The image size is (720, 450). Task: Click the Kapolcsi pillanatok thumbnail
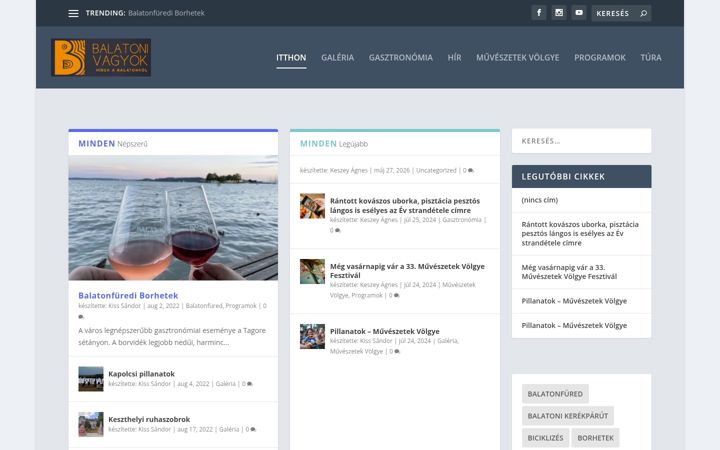point(91,379)
